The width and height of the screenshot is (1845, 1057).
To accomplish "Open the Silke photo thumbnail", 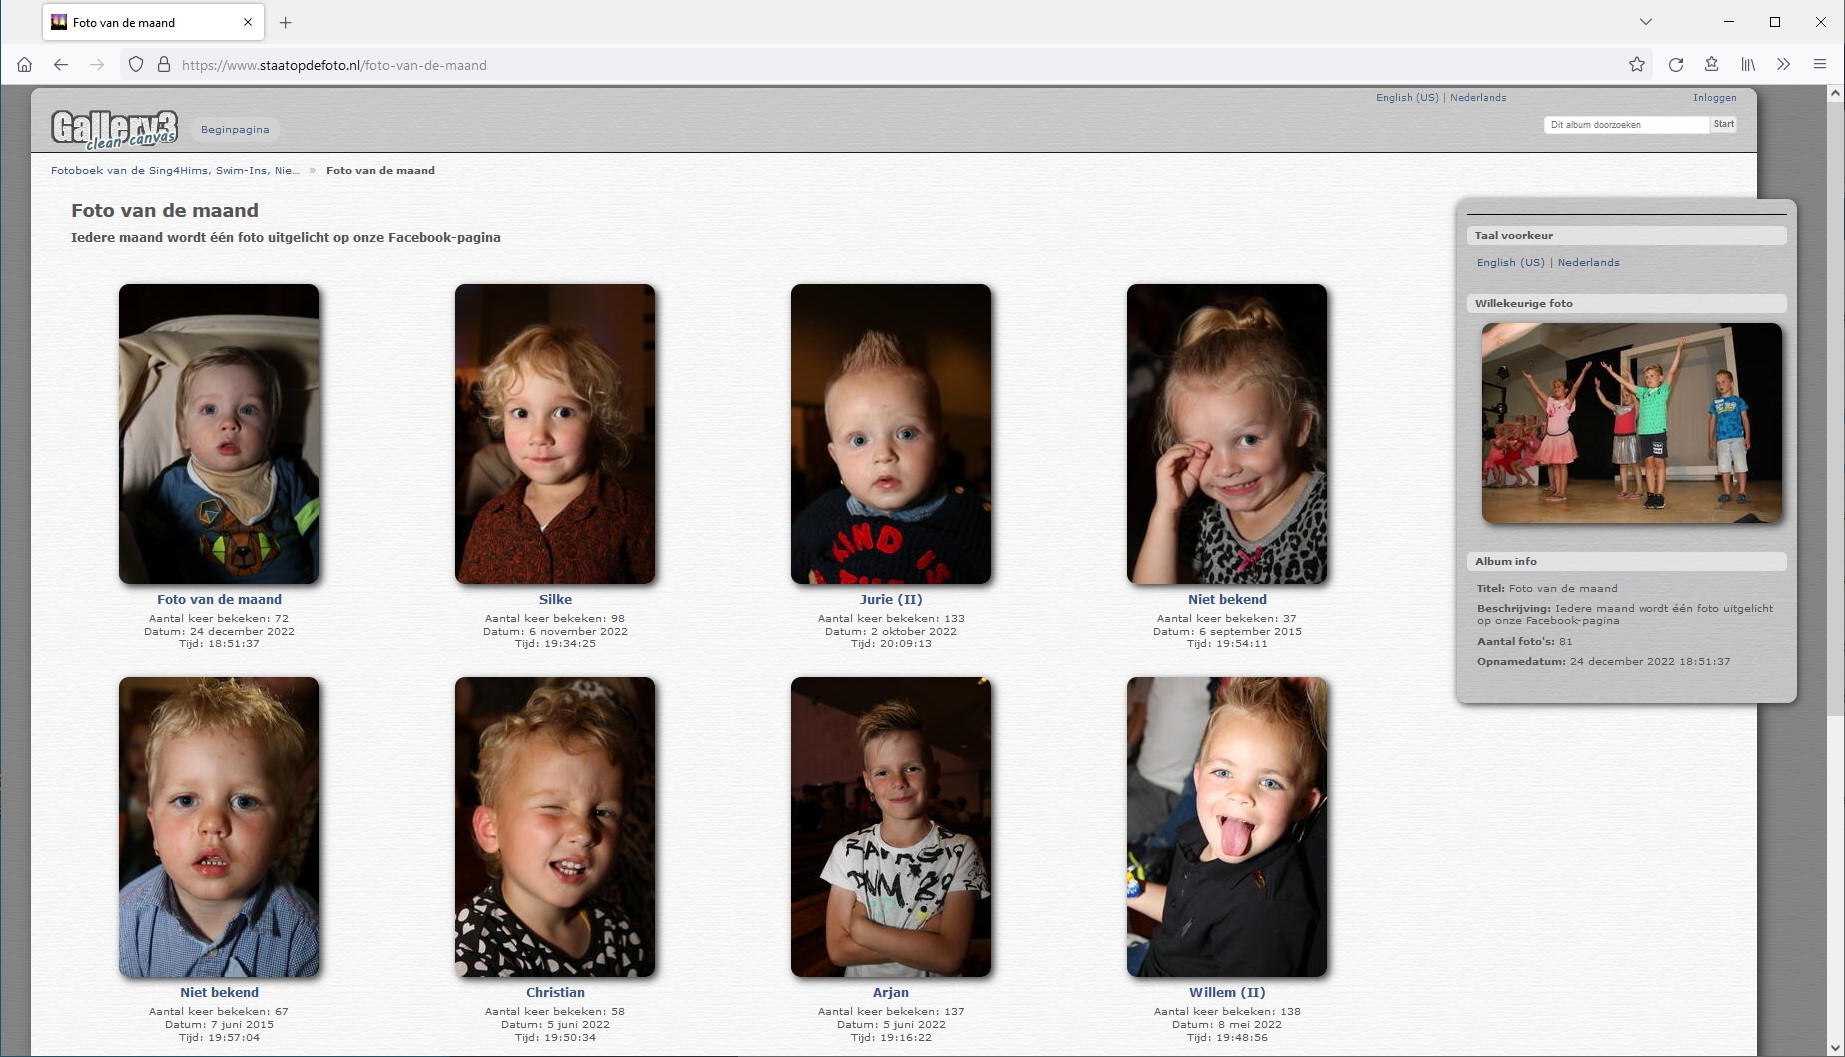I will pyautogui.click(x=555, y=434).
